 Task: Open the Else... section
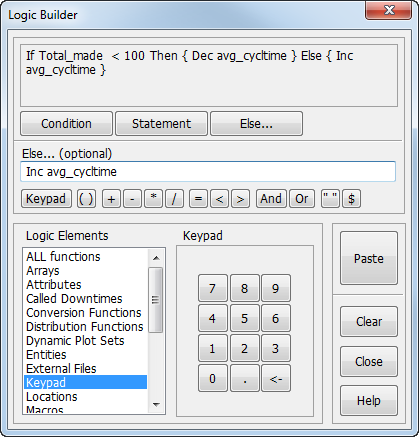point(256,124)
